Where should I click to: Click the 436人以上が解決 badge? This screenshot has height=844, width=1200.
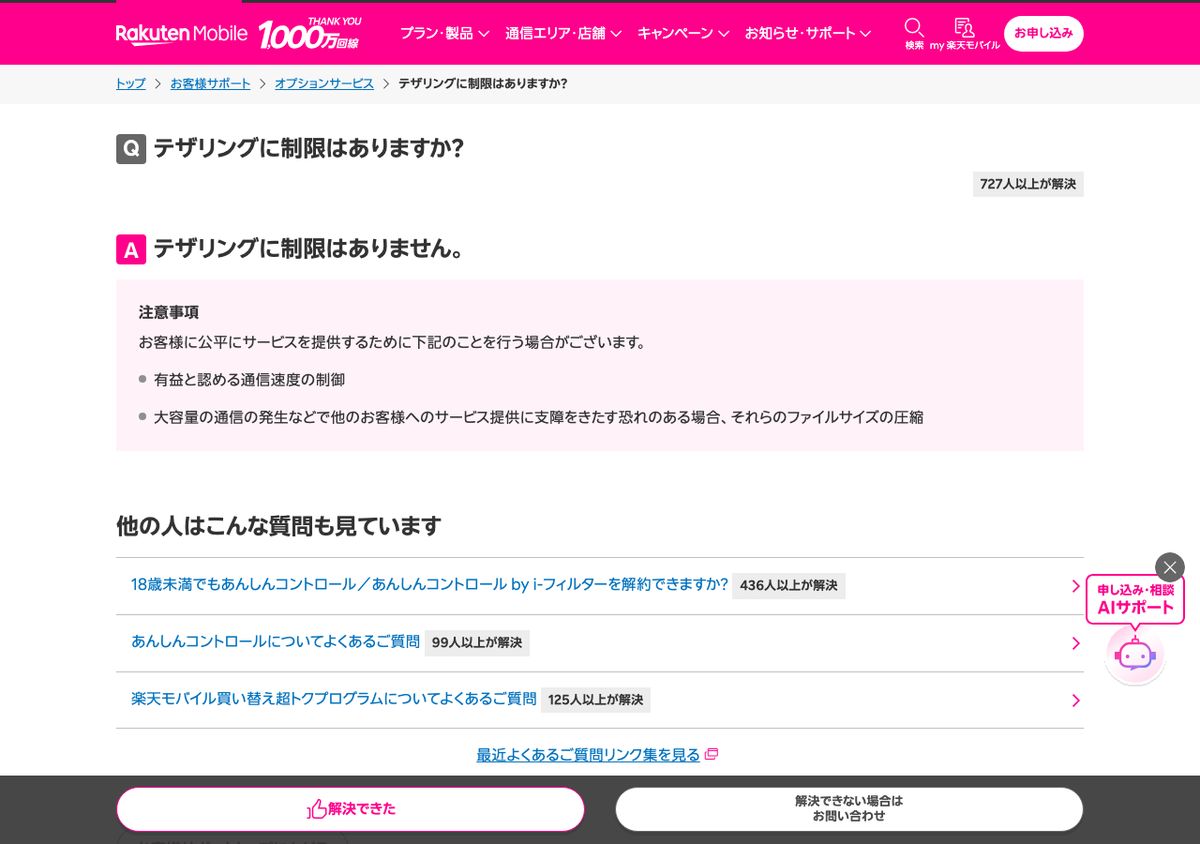pyautogui.click(x=789, y=586)
